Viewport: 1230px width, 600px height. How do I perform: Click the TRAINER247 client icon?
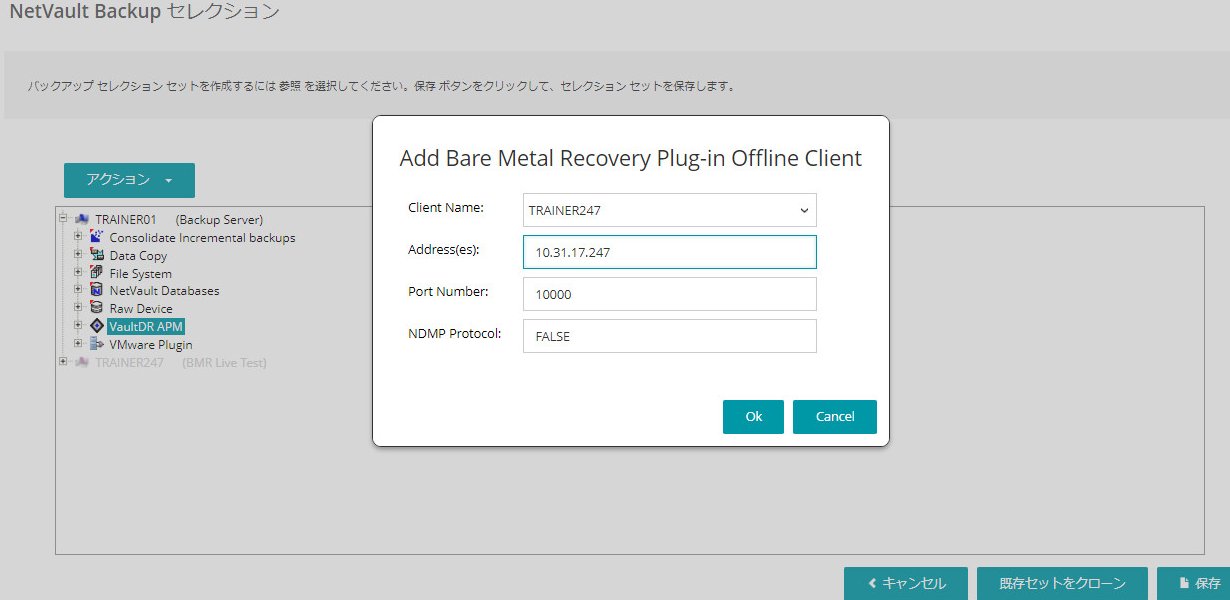click(82, 362)
